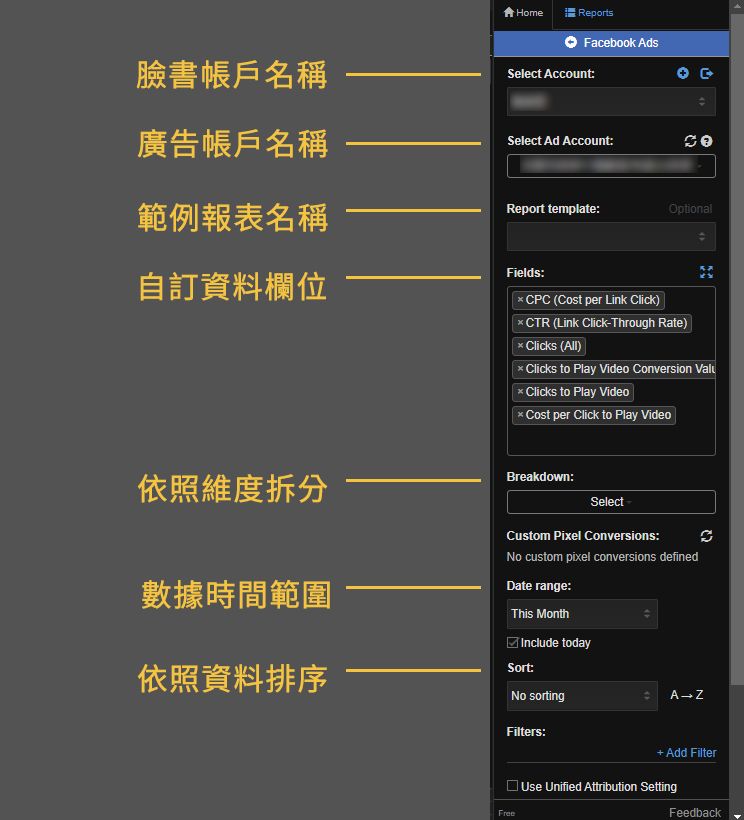
Task: Toggle the A→Z sort direction
Action: point(686,695)
